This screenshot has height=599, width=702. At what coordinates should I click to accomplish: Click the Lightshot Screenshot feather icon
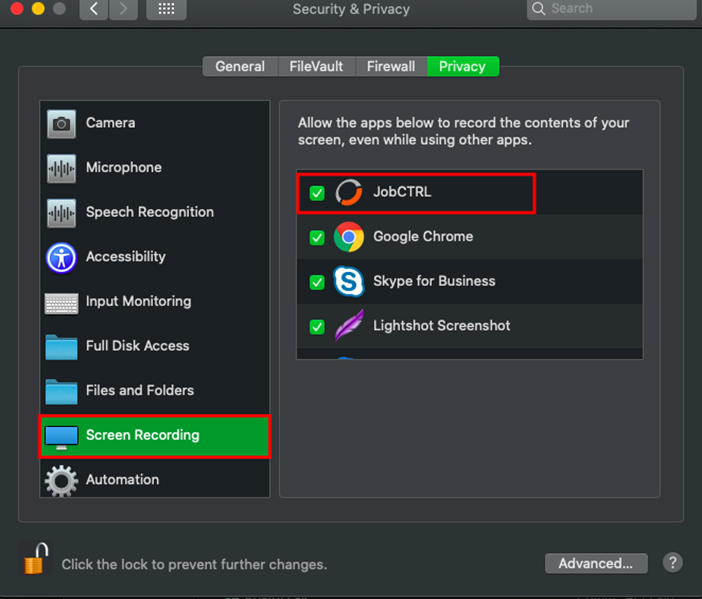(348, 326)
